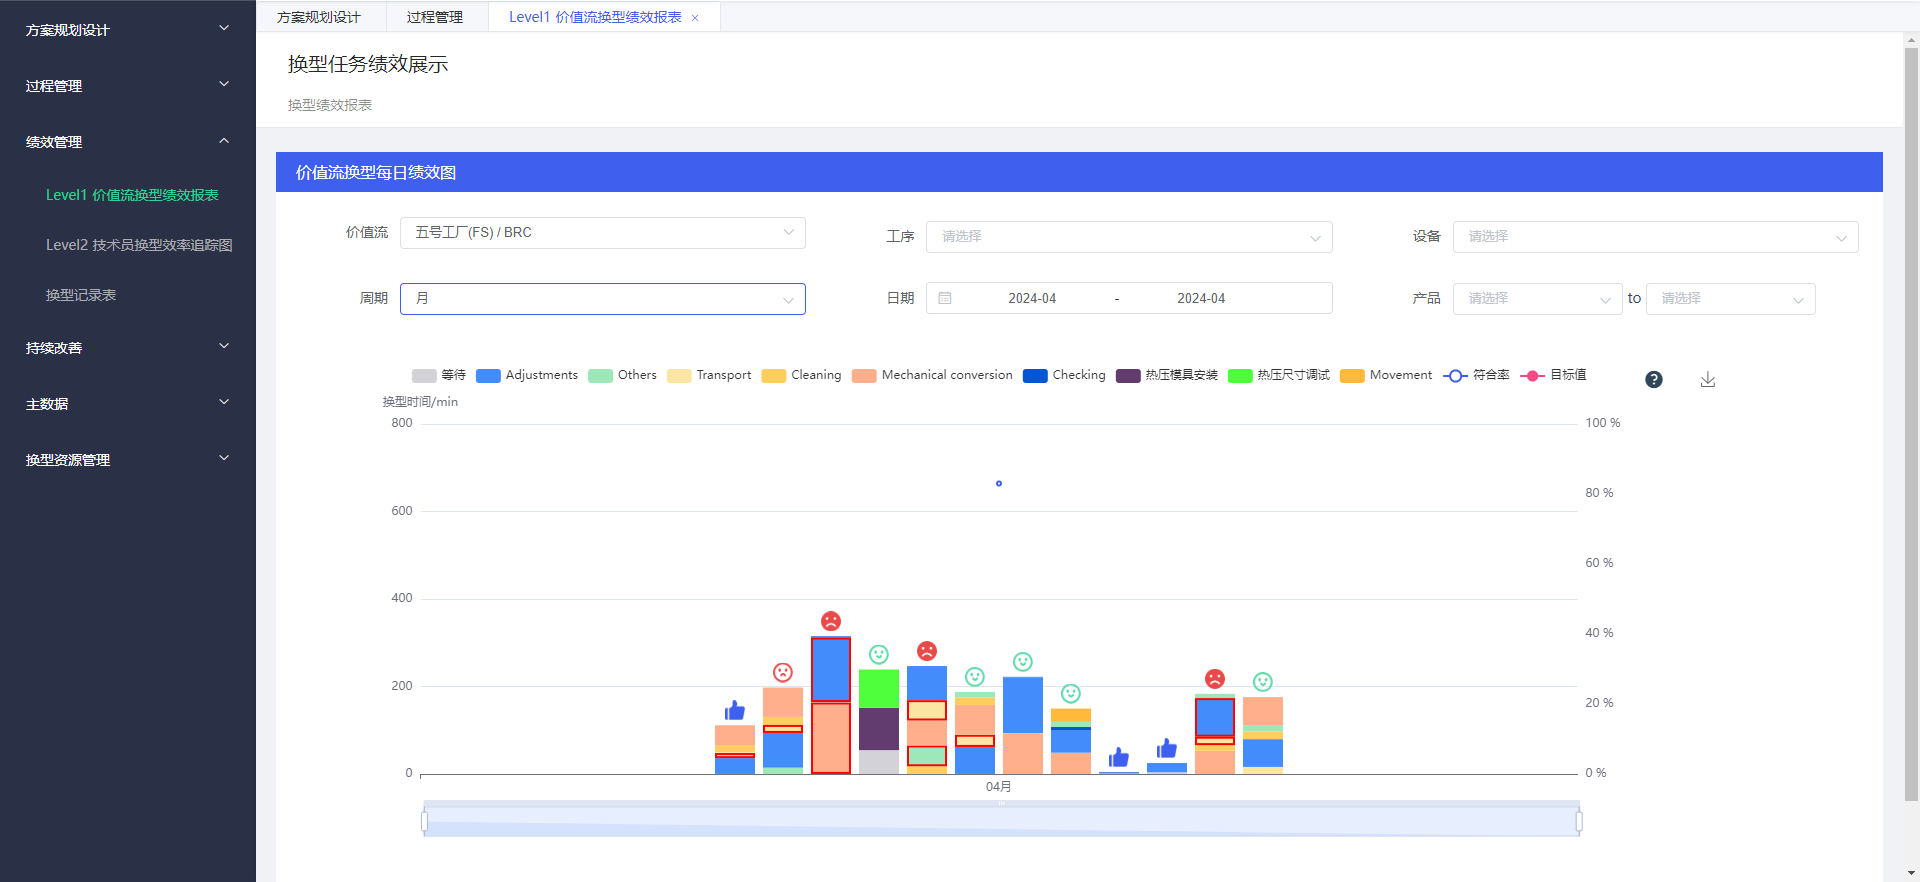Expand 换型资源管理 sidebar menu
Screen dimensions: 1920x882
point(128,460)
